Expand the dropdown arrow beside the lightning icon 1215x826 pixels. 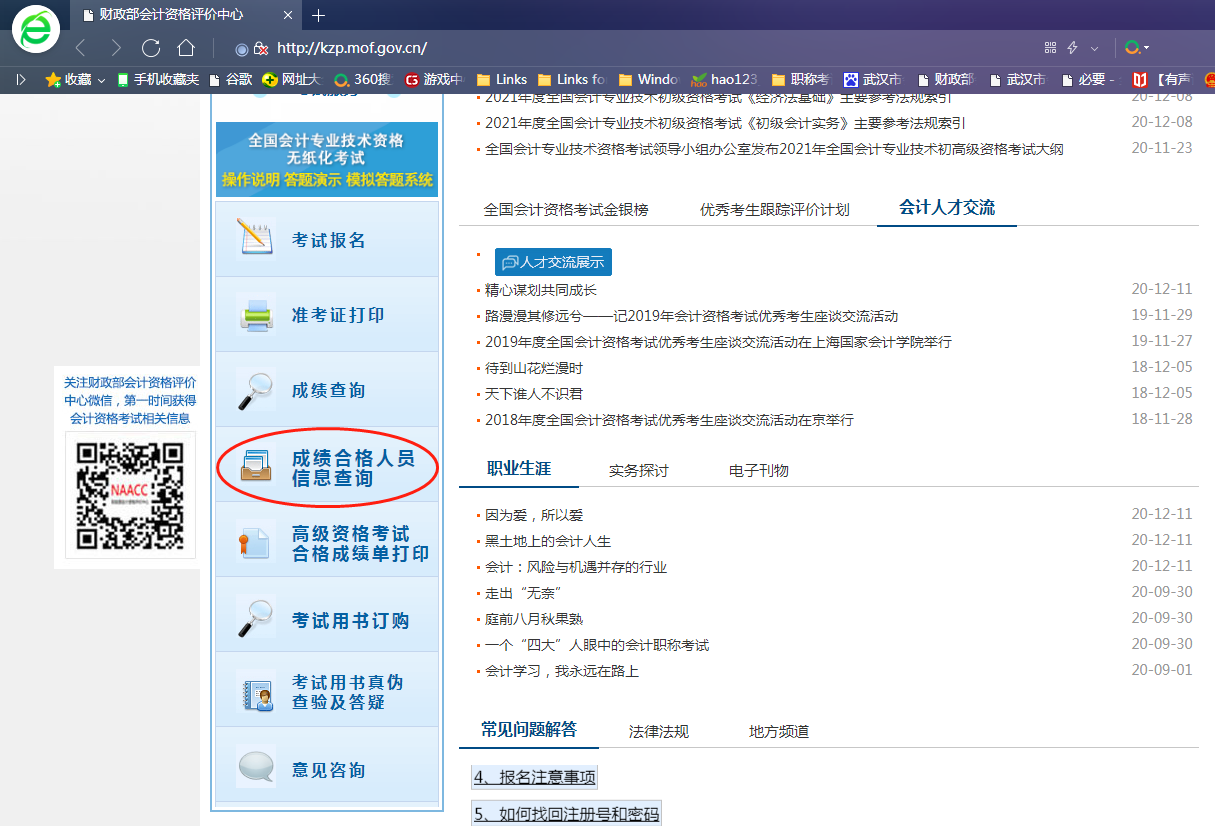point(1094,48)
